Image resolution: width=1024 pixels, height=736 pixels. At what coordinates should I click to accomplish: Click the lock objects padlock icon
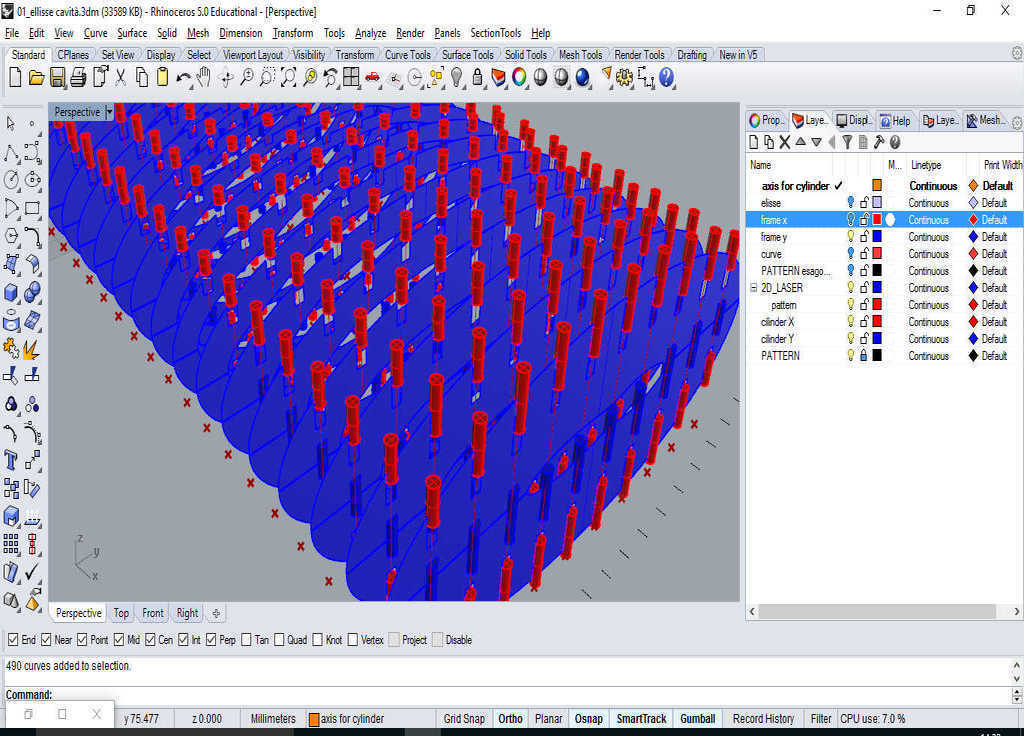(477, 78)
